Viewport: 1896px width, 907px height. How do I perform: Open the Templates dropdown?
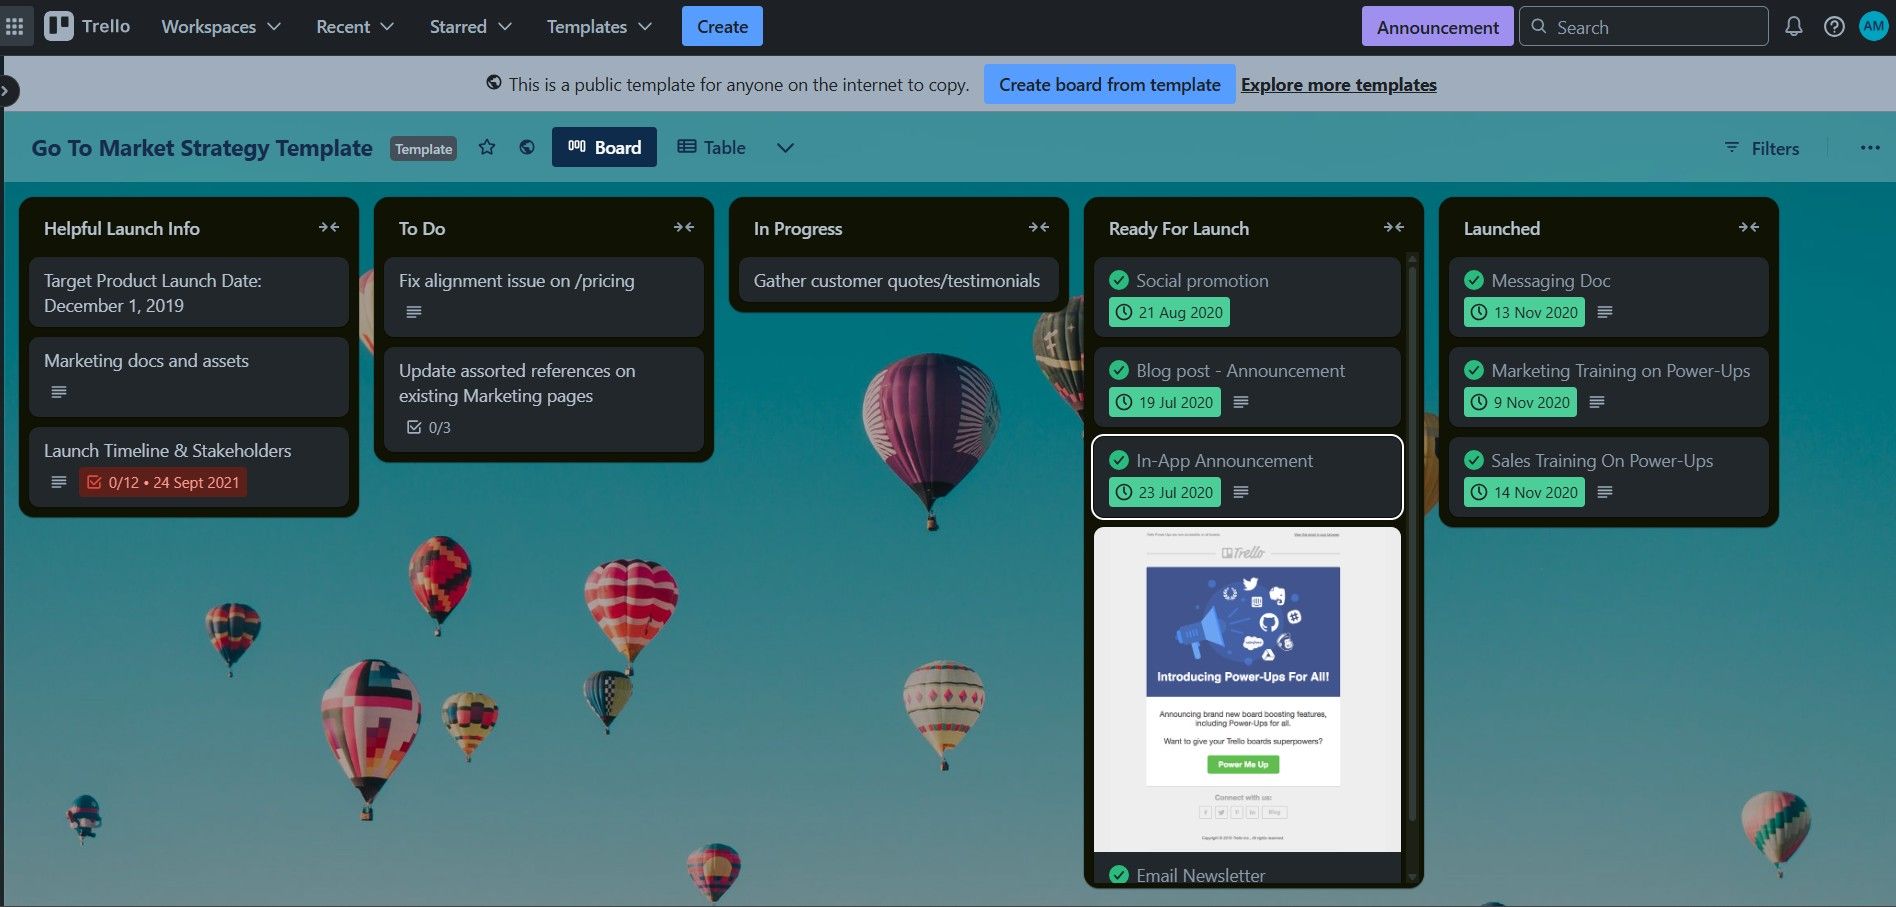(599, 27)
